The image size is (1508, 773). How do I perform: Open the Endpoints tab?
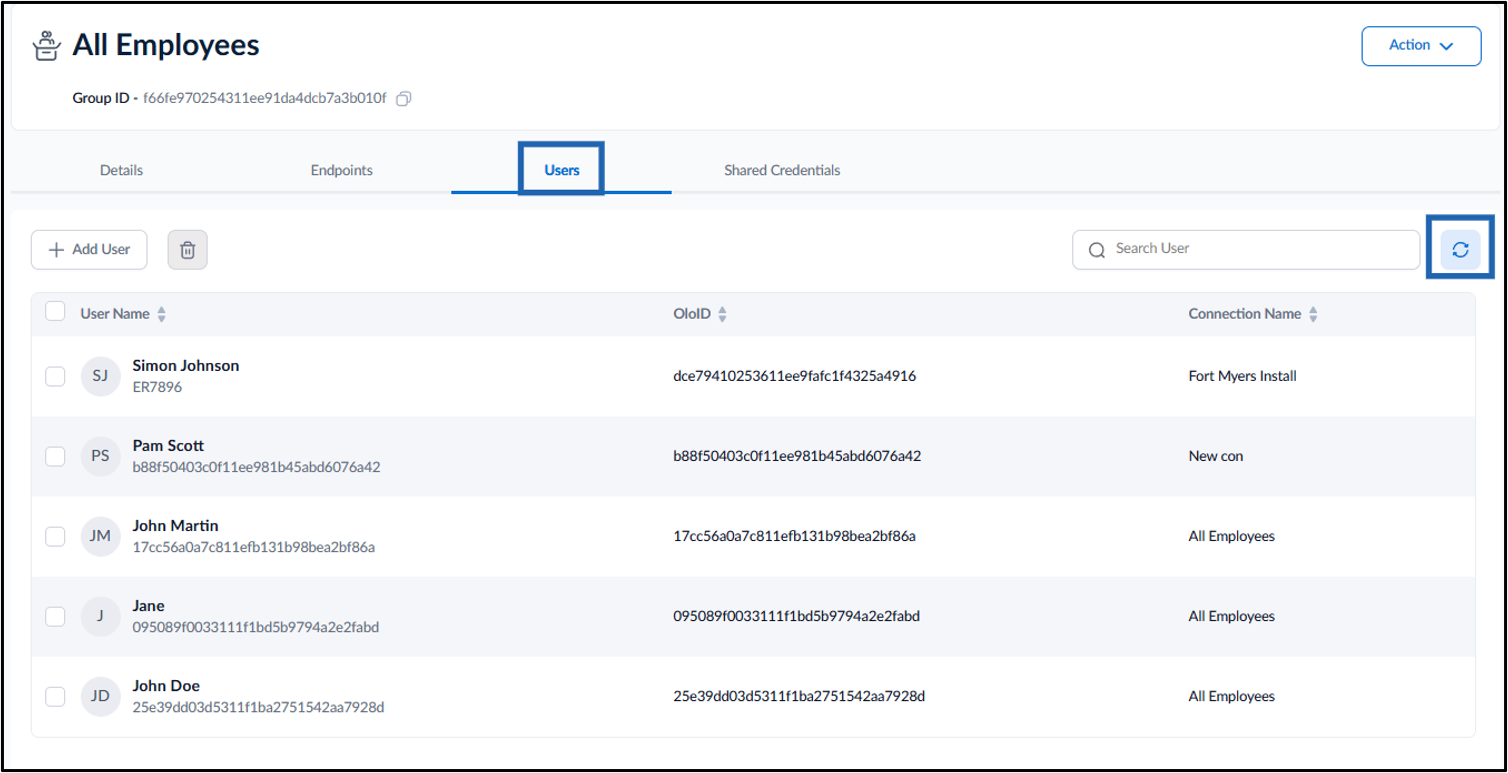(342, 170)
